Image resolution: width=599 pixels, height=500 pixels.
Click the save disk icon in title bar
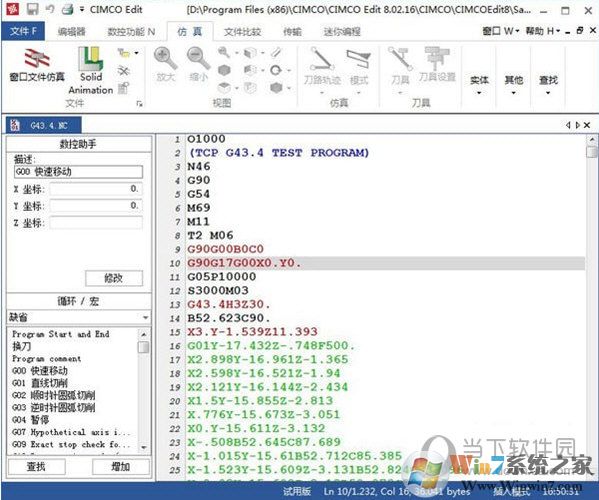(x=32, y=9)
